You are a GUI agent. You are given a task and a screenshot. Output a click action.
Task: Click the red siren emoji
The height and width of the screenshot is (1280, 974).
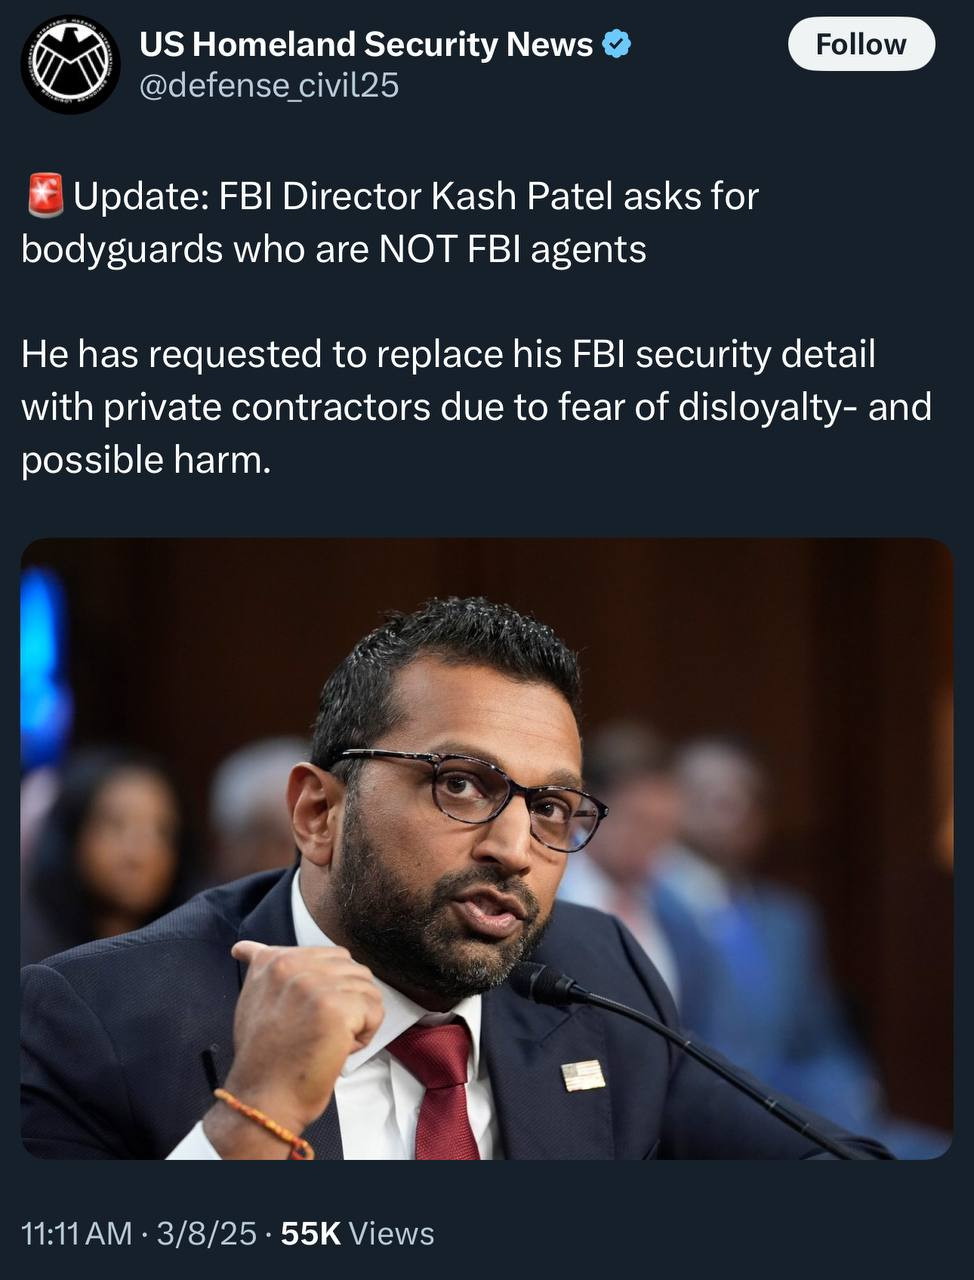click(44, 195)
